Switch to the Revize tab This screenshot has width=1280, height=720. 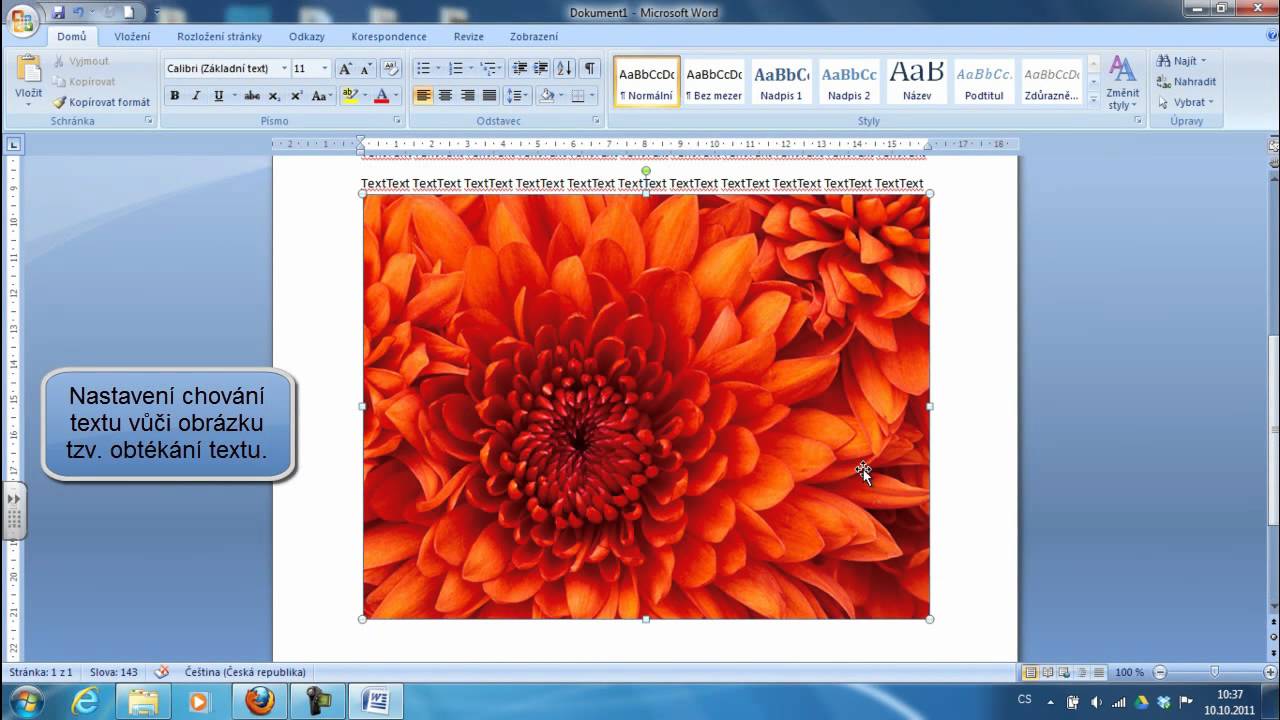[469, 36]
